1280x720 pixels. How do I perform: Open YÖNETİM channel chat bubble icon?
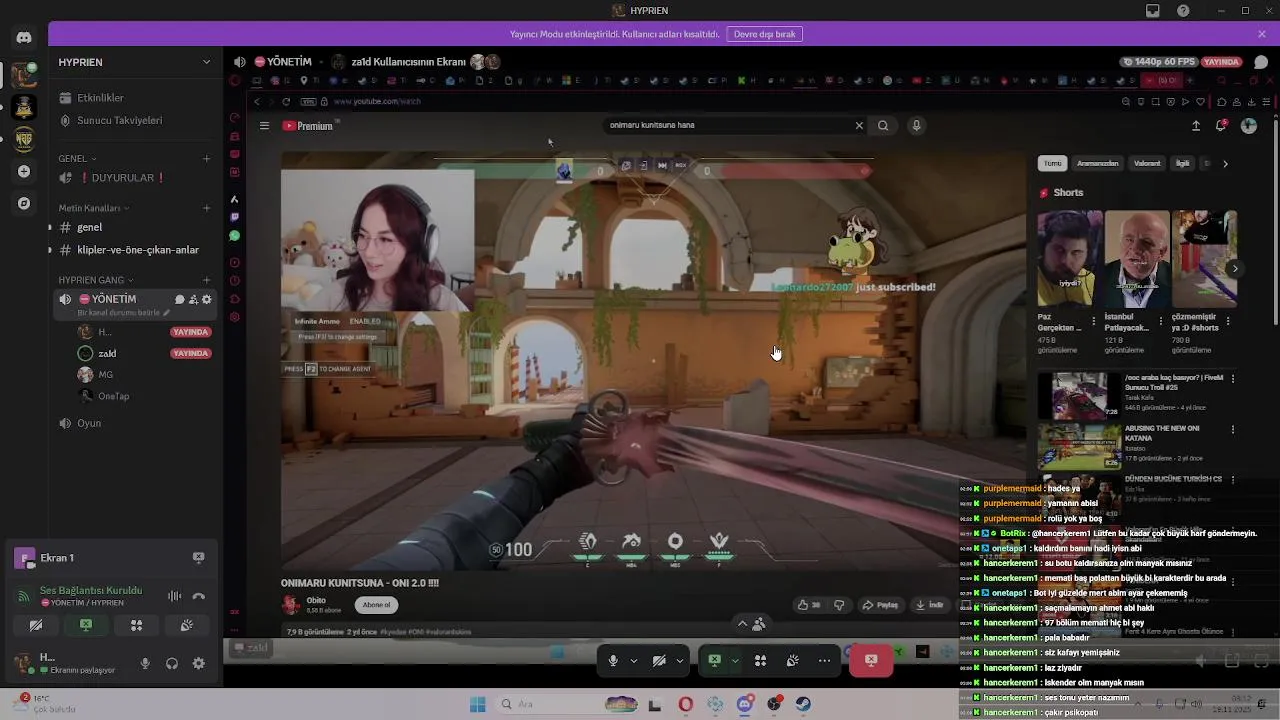click(180, 299)
